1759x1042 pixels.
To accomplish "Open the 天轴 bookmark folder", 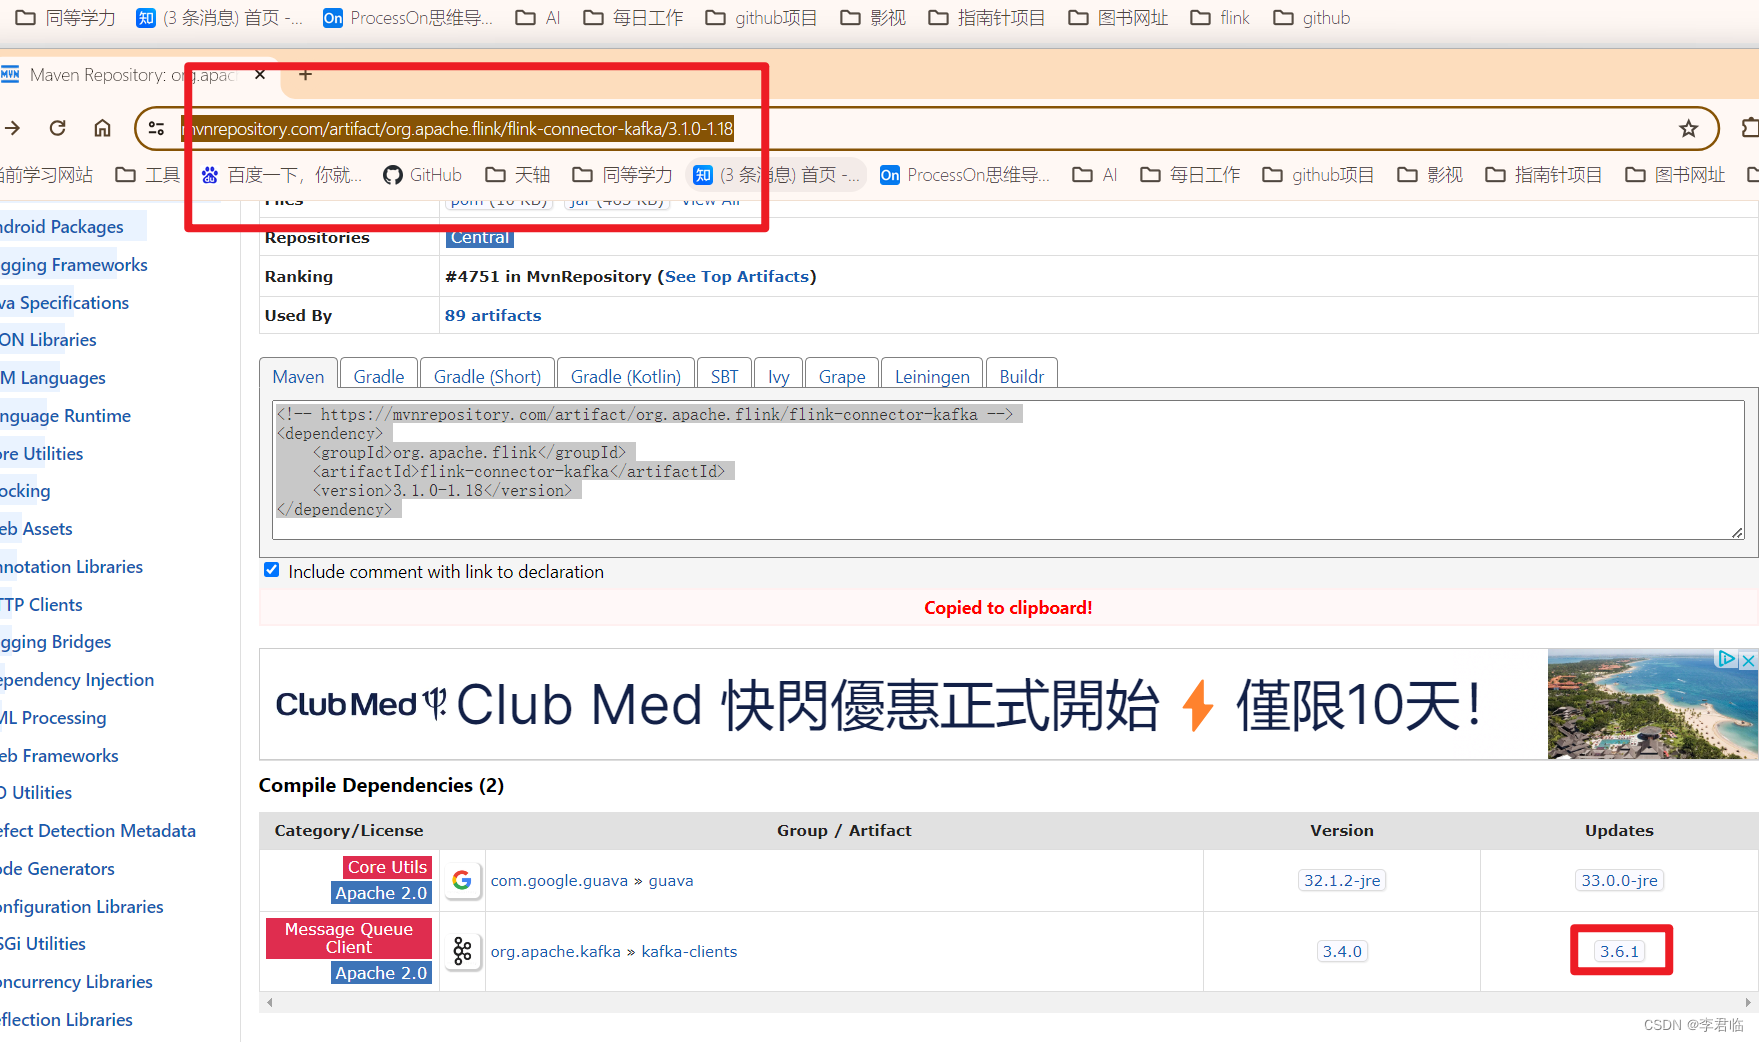I will point(518,175).
